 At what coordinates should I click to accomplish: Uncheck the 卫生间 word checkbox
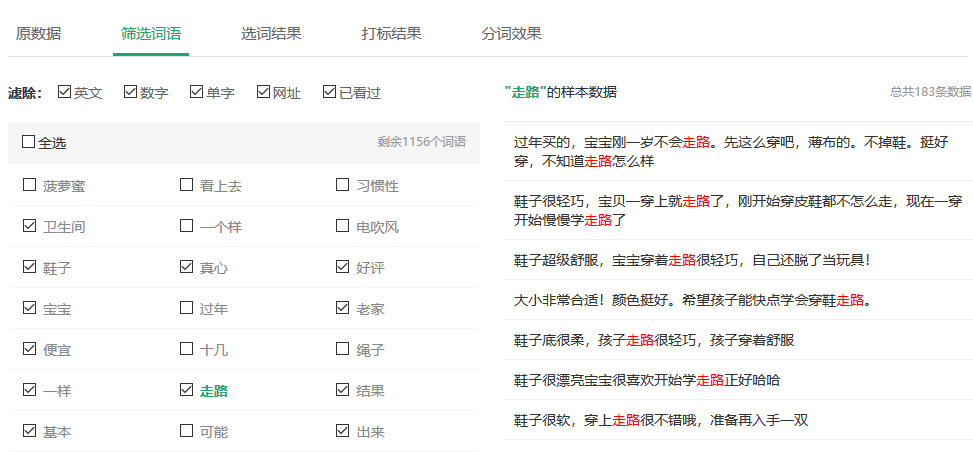point(29,225)
